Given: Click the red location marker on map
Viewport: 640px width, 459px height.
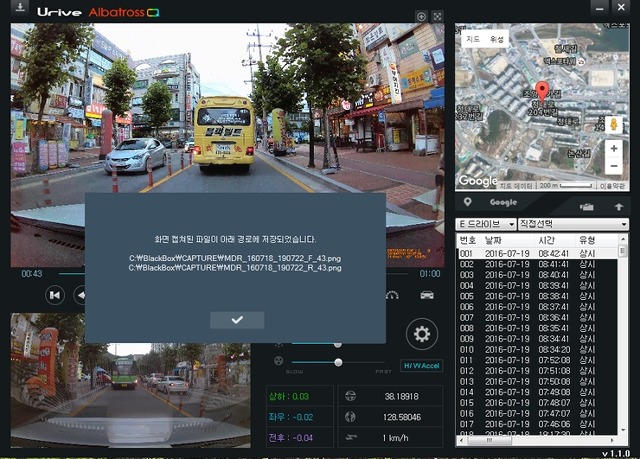Looking at the screenshot, I should click(x=542, y=91).
